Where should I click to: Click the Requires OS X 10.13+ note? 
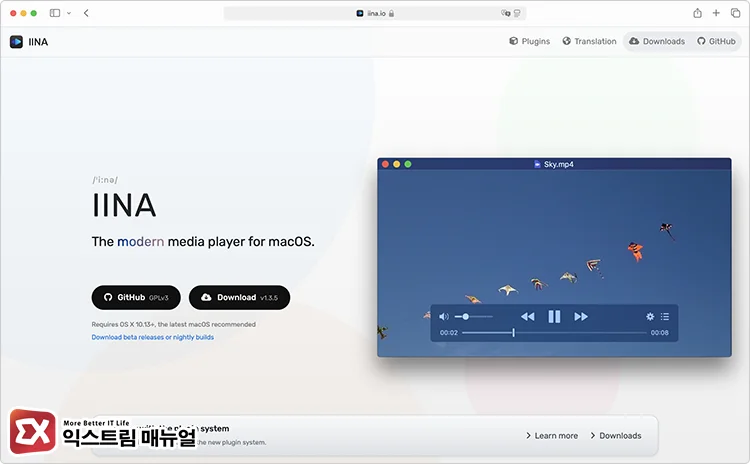click(174, 324)
